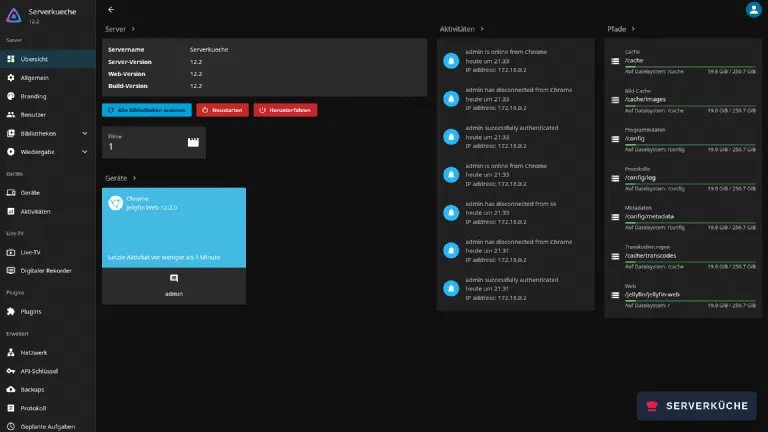Open Aktivitäten section header chevron

tap(482, 29)
